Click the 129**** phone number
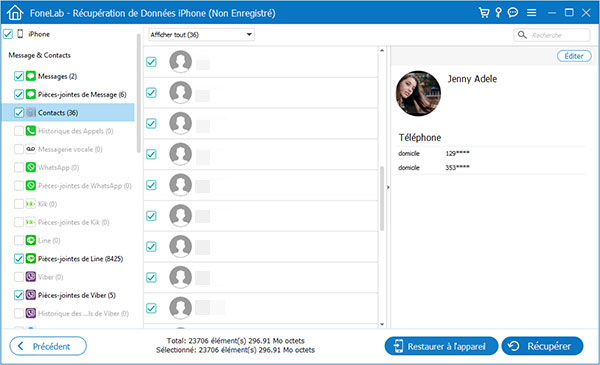 pyautogui.click(x=457, y=153)
